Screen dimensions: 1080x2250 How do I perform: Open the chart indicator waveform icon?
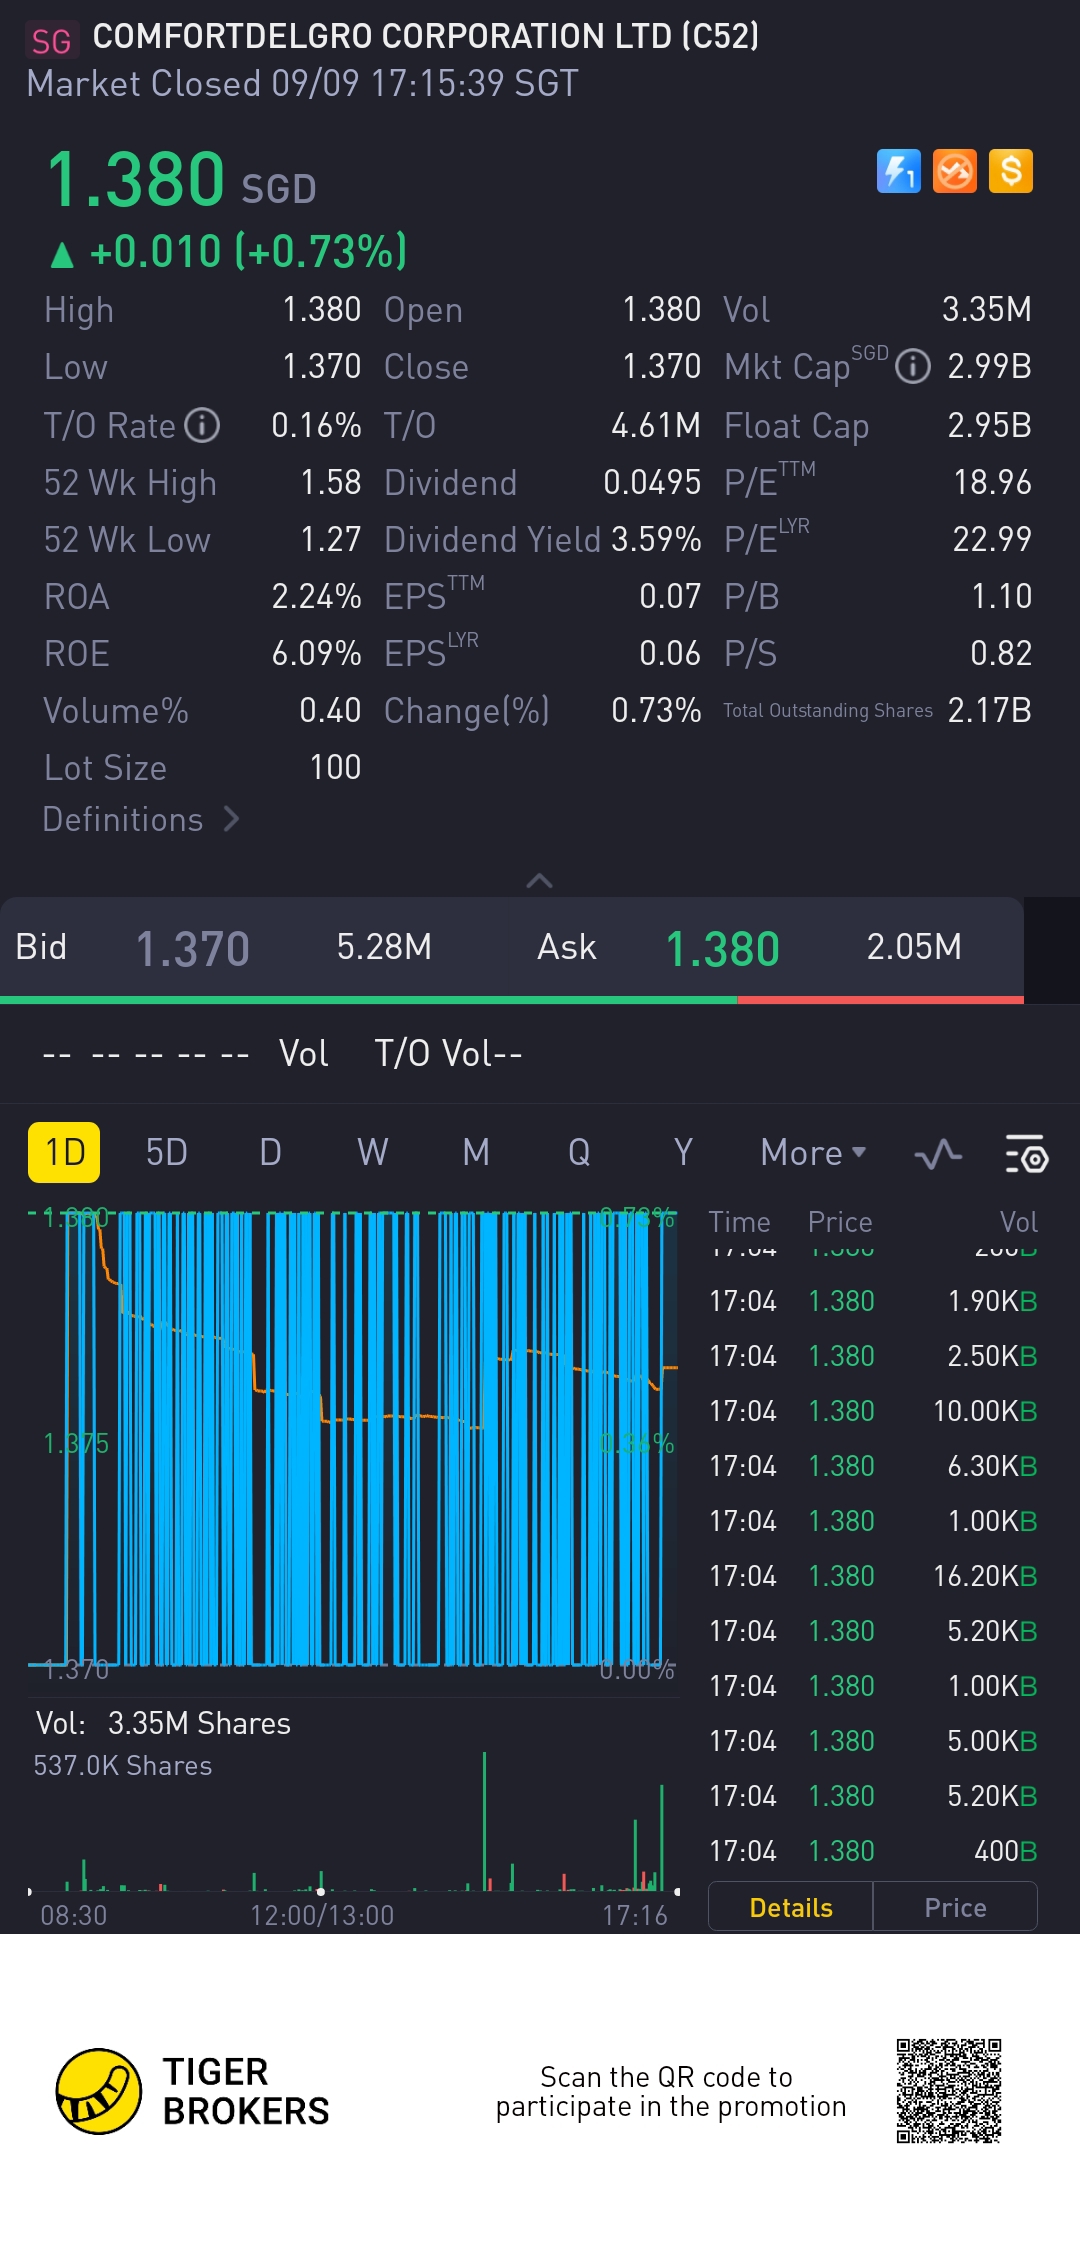[x=937, y=1153]
